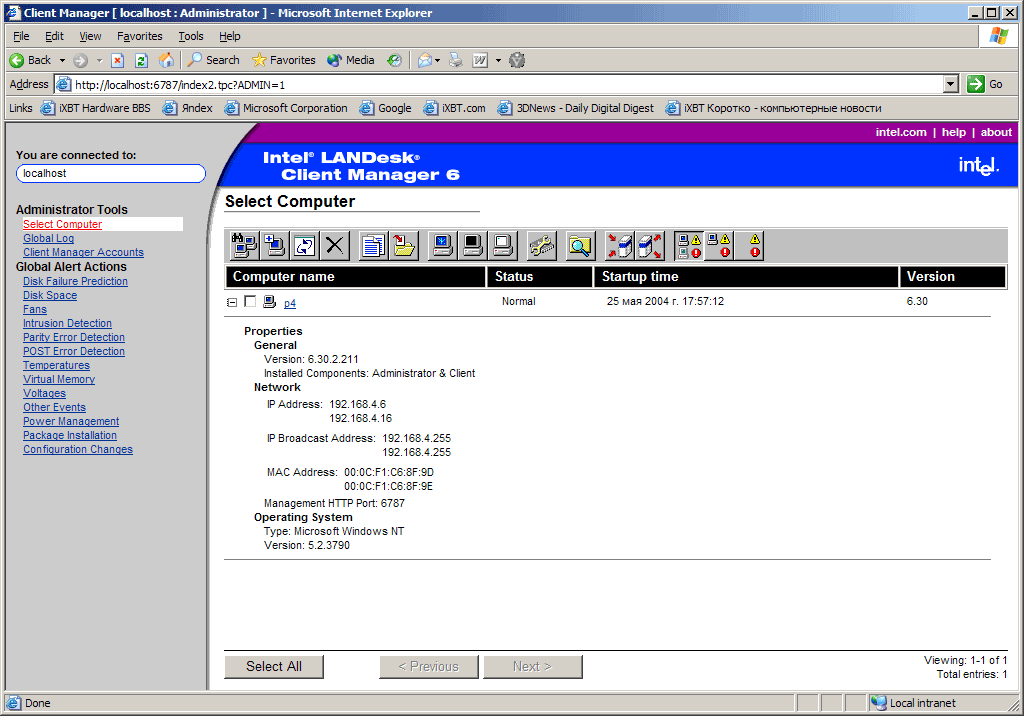1024x716 pixels.
Task: Click the localhost connected-to field
Action: pyautogui.click(x=110, y=173)
